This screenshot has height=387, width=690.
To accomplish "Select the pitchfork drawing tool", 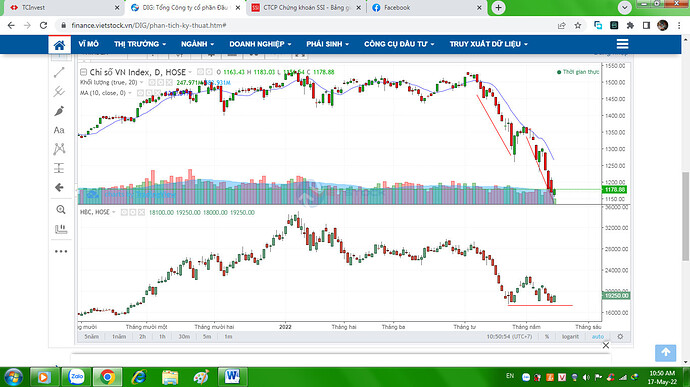I will click(x=59, y=92).
